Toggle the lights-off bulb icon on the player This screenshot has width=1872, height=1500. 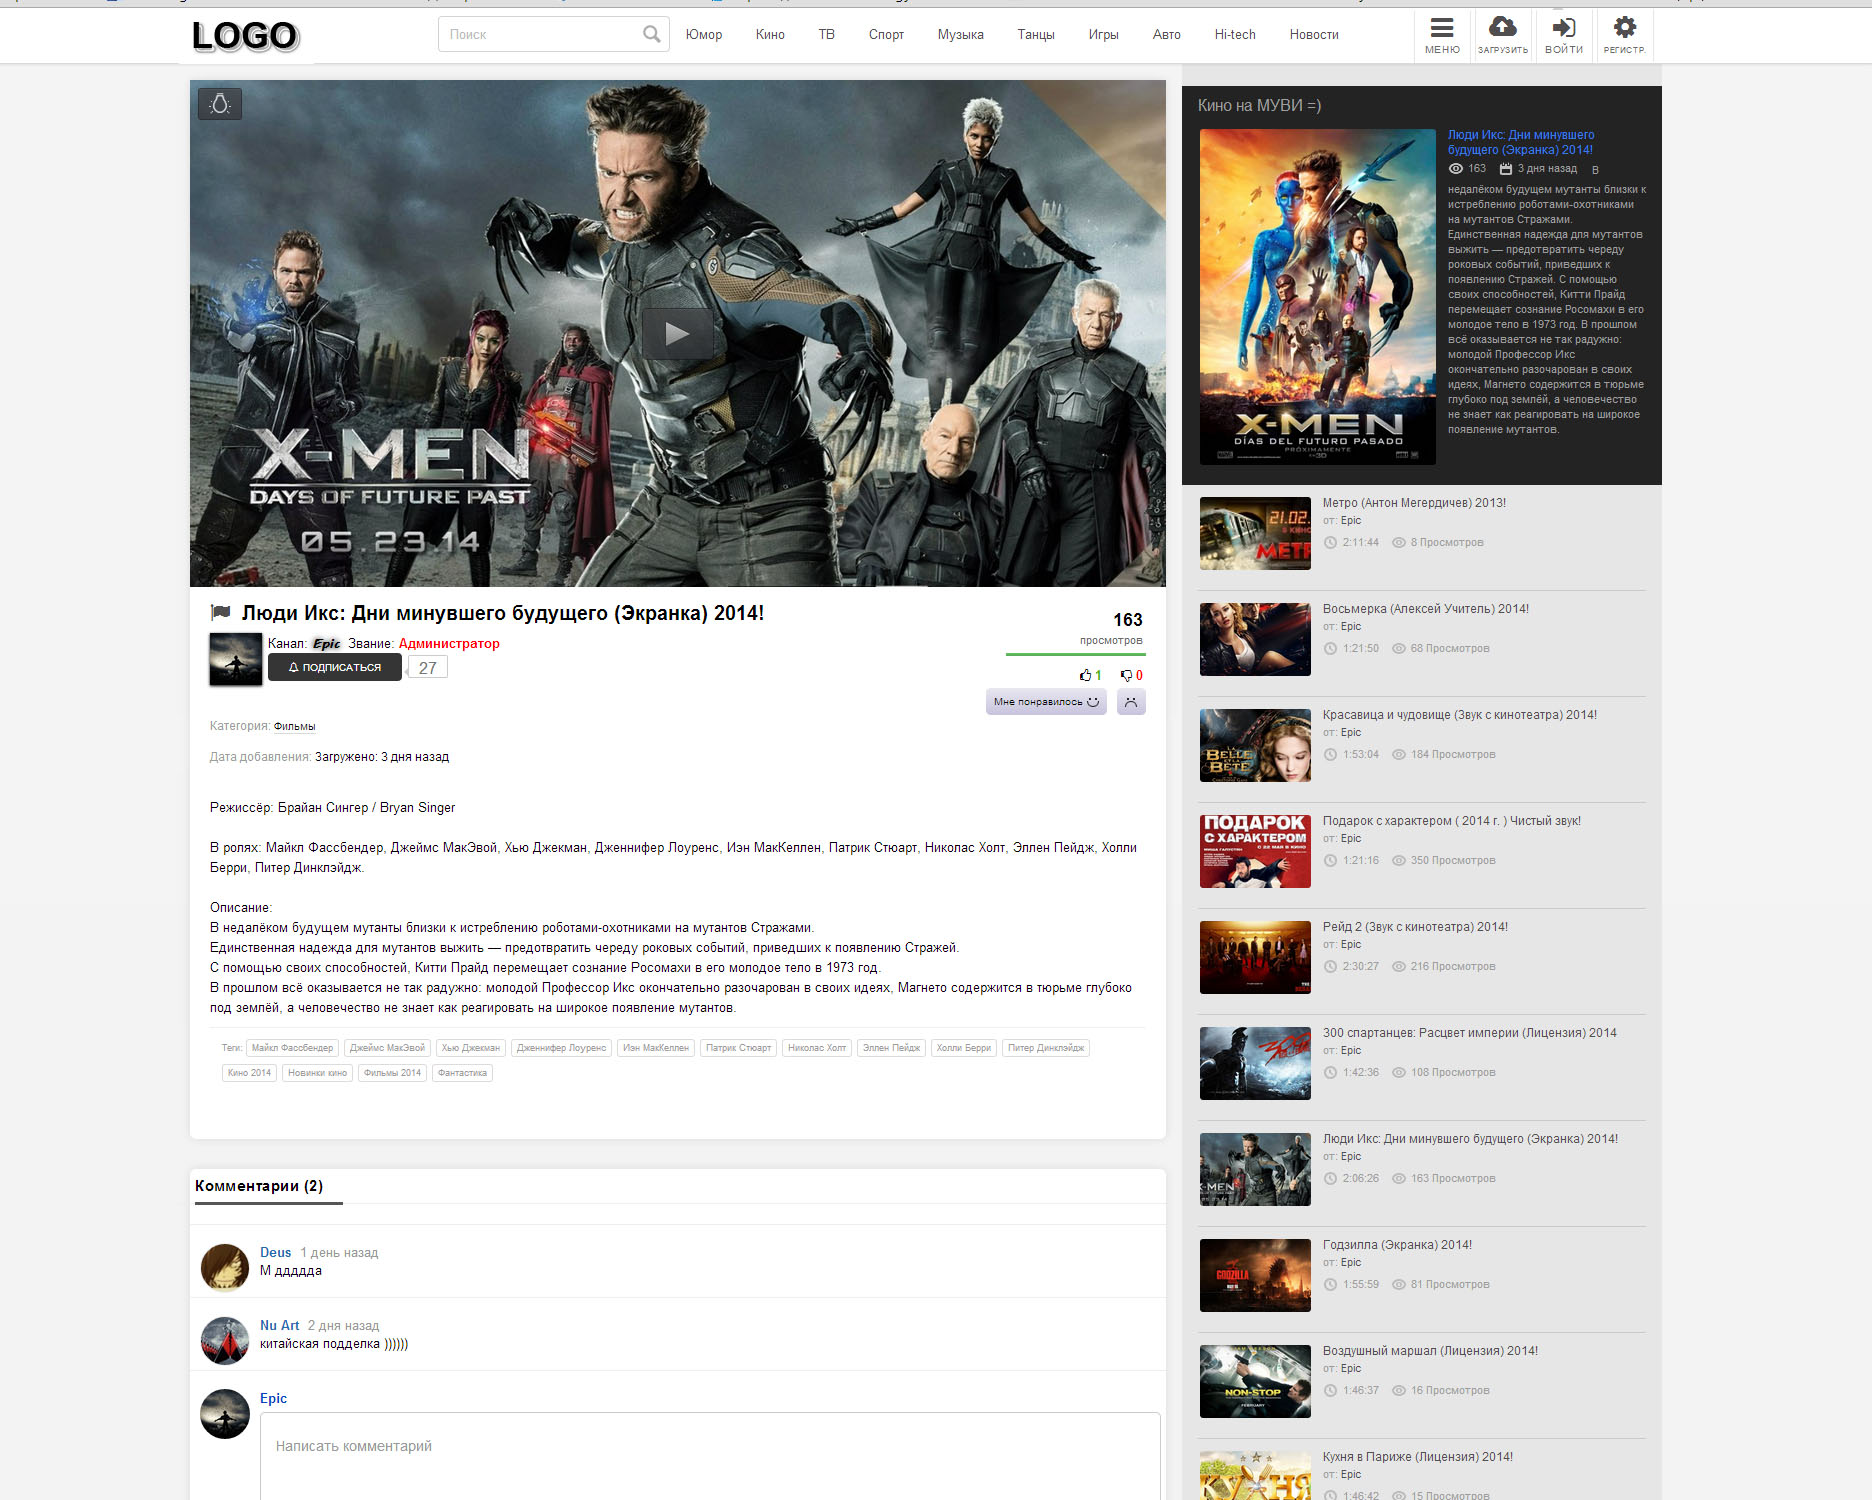[x=220, y=104]
